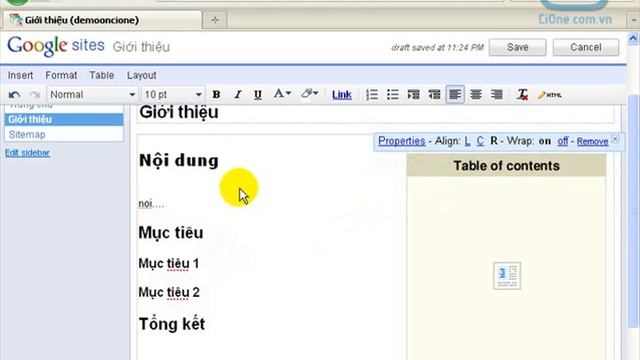This screenshot has width=640, height=360.
Task: Click the noi.... paragraph text
Action: click(x=151, y=203)
